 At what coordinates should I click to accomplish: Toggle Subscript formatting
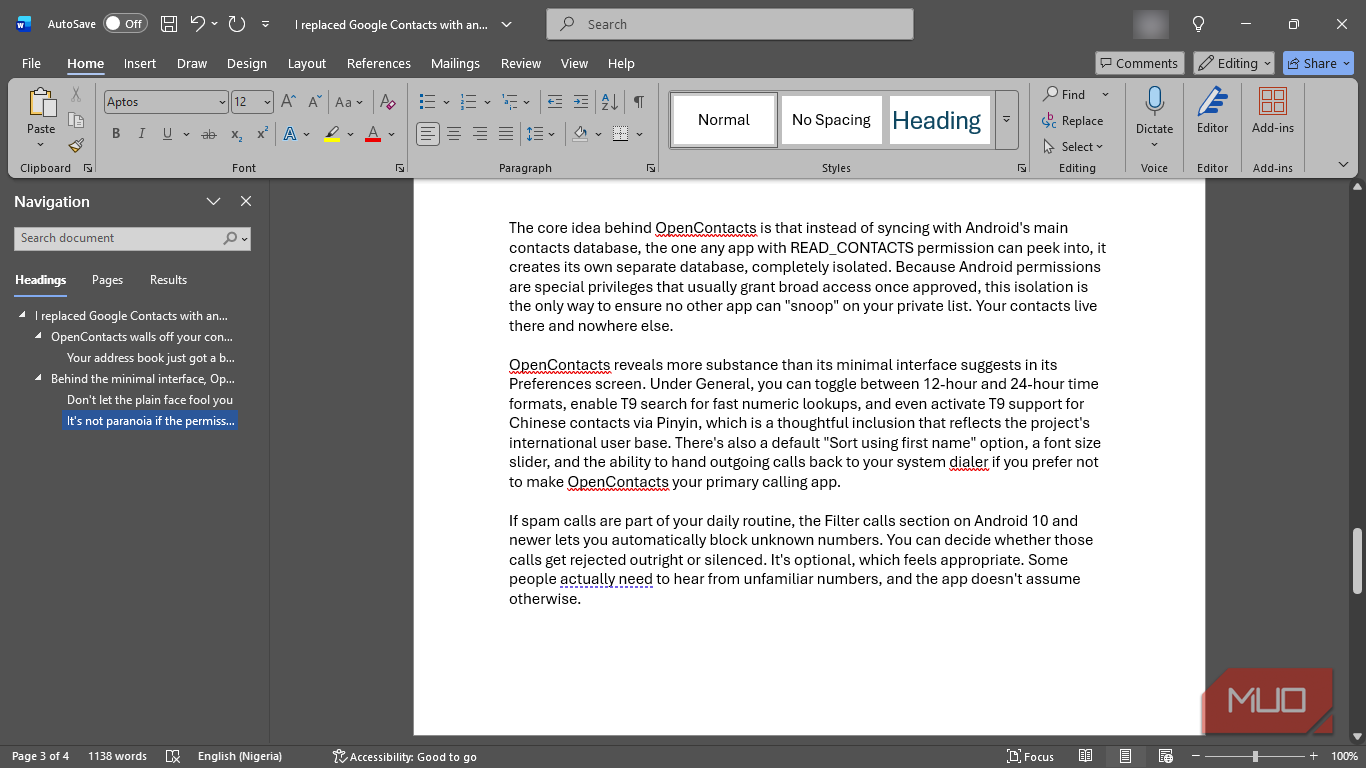[x=237, y=134]
